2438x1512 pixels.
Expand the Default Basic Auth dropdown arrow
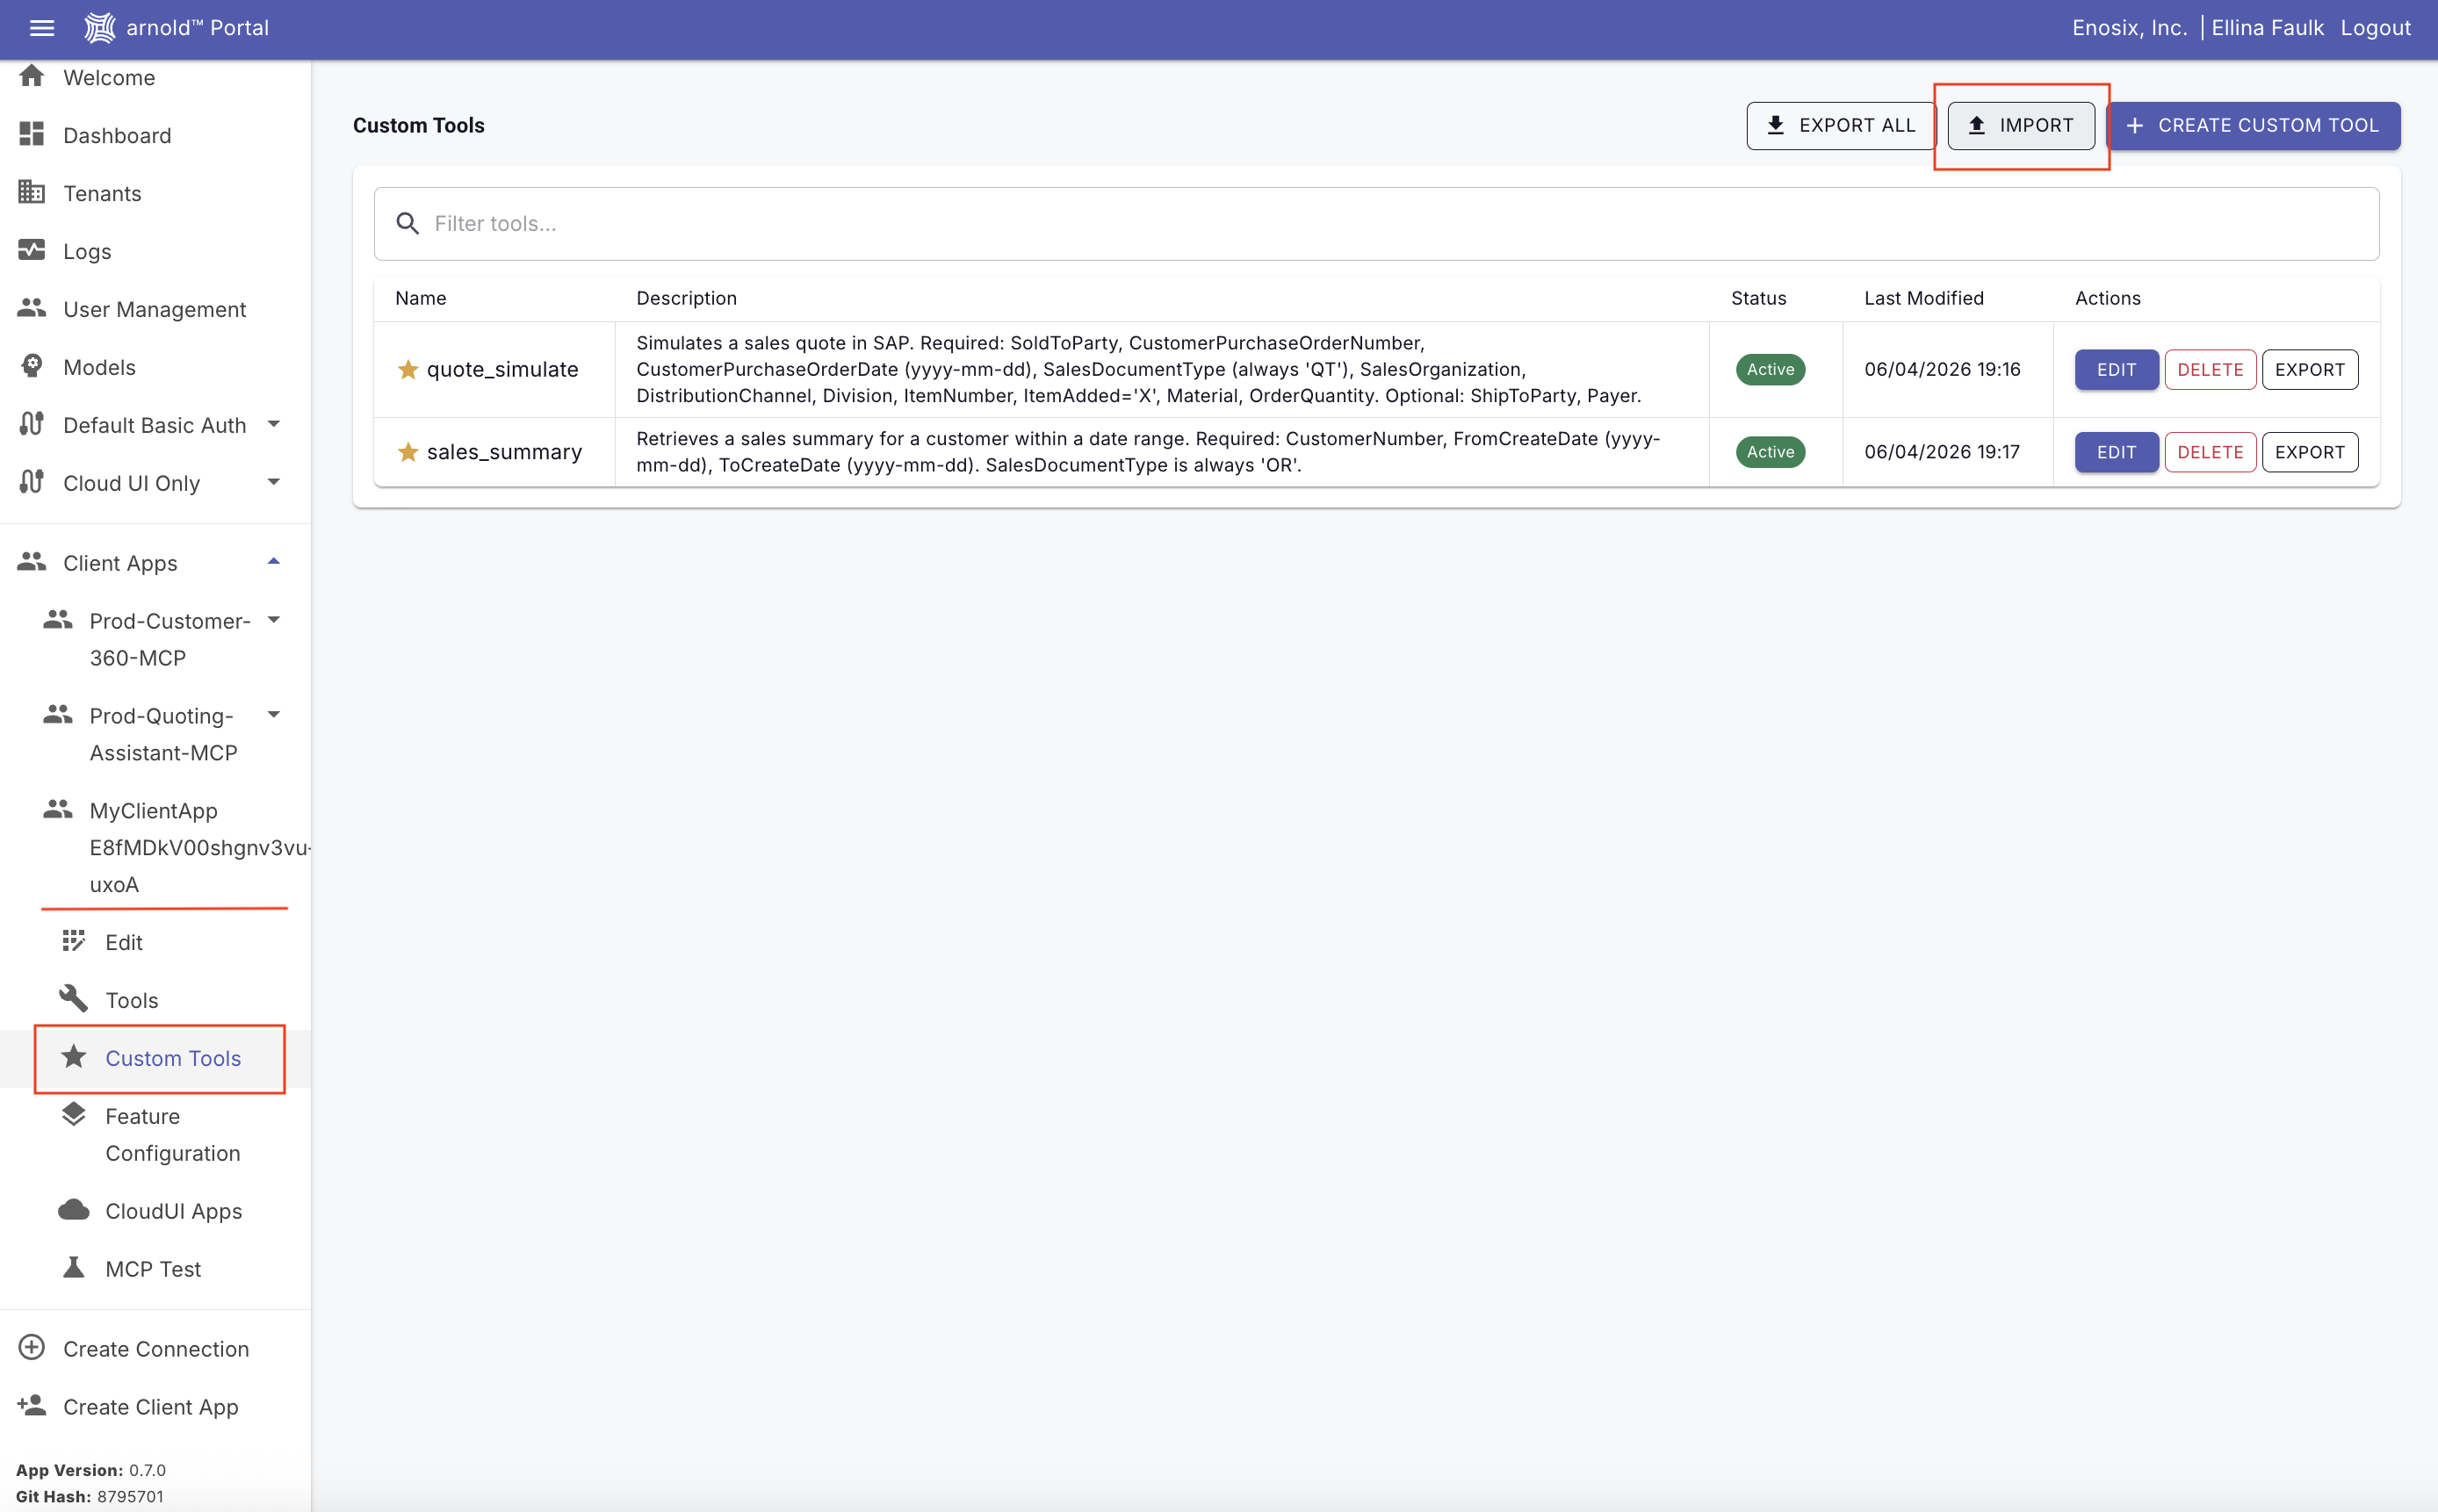tap(274, 424)
